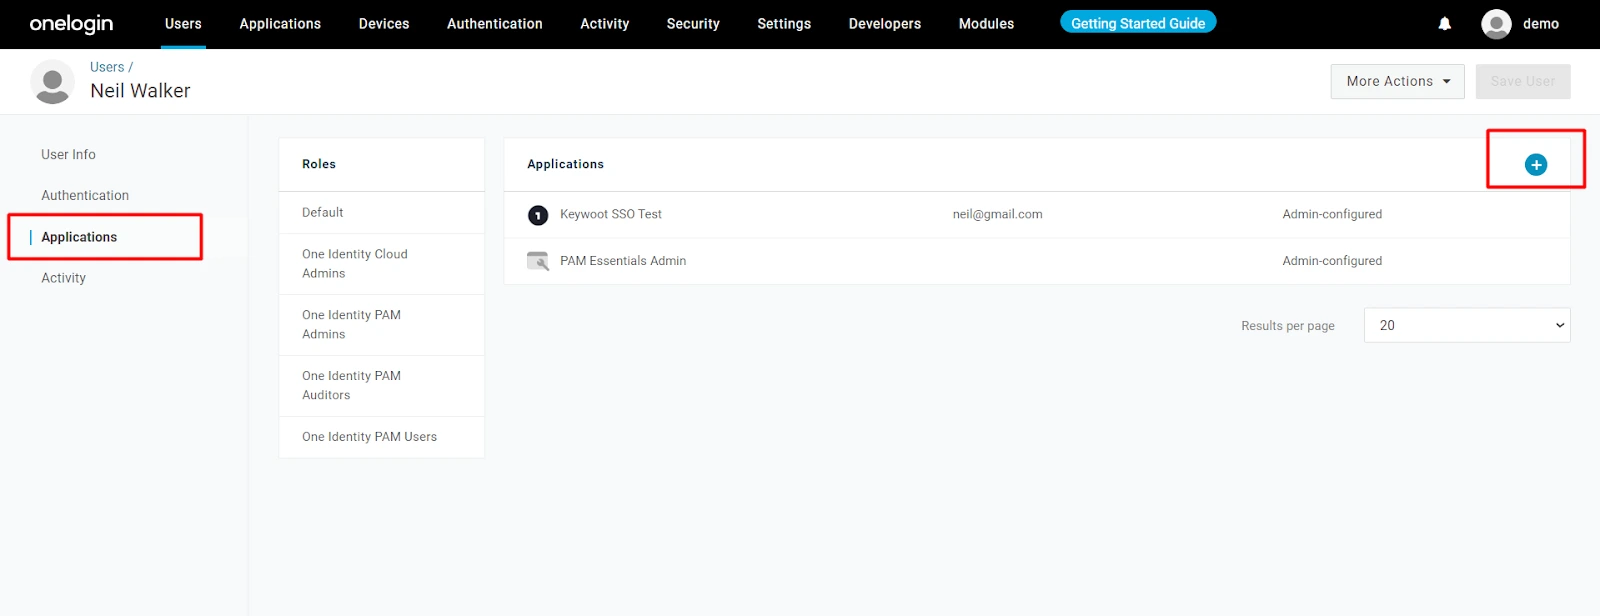Viewport: 1600px width, 616px height.
Task: Click the demo account avatar
Action: [1496, 24]
